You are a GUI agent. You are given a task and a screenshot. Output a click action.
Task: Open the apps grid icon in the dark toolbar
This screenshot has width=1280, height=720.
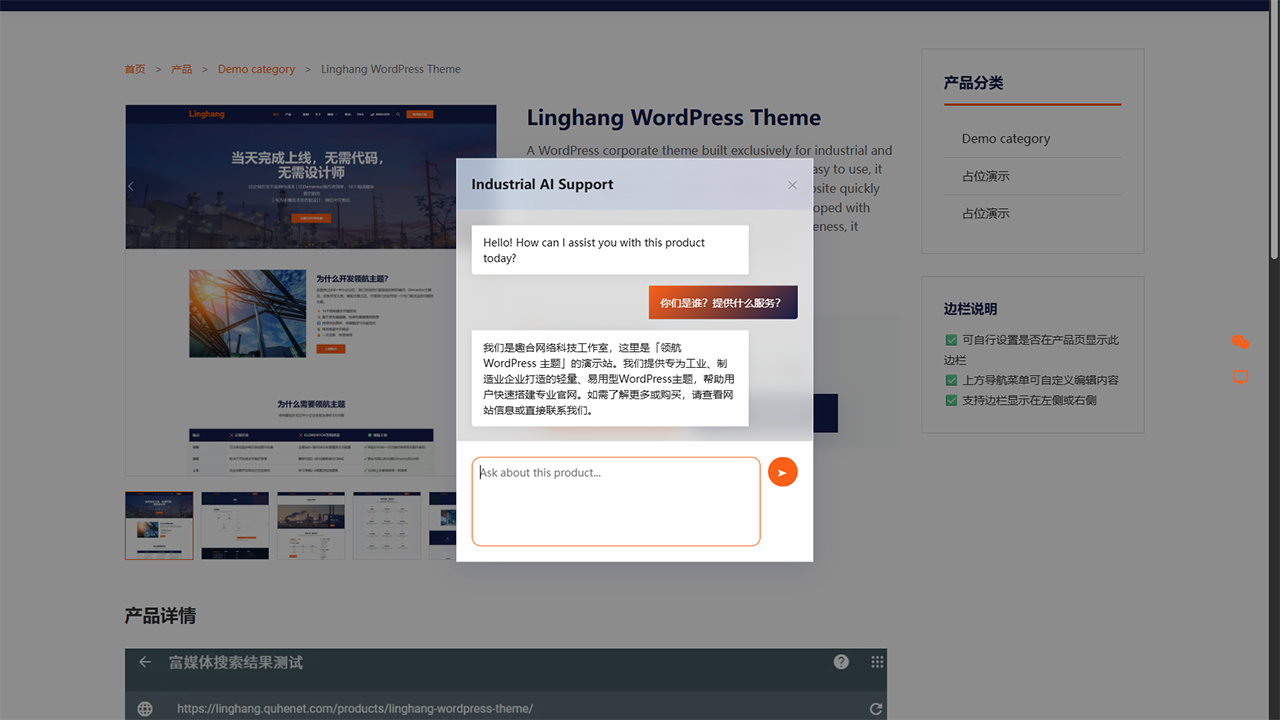point(877,662)
